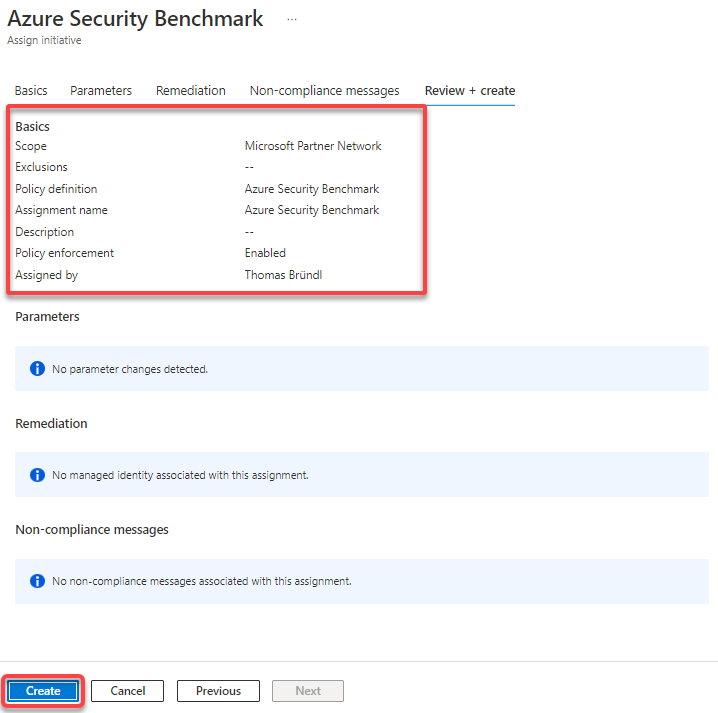The image size is (718, 713).
Task: Click the greyed-out Next button
Action: (308, 691)
